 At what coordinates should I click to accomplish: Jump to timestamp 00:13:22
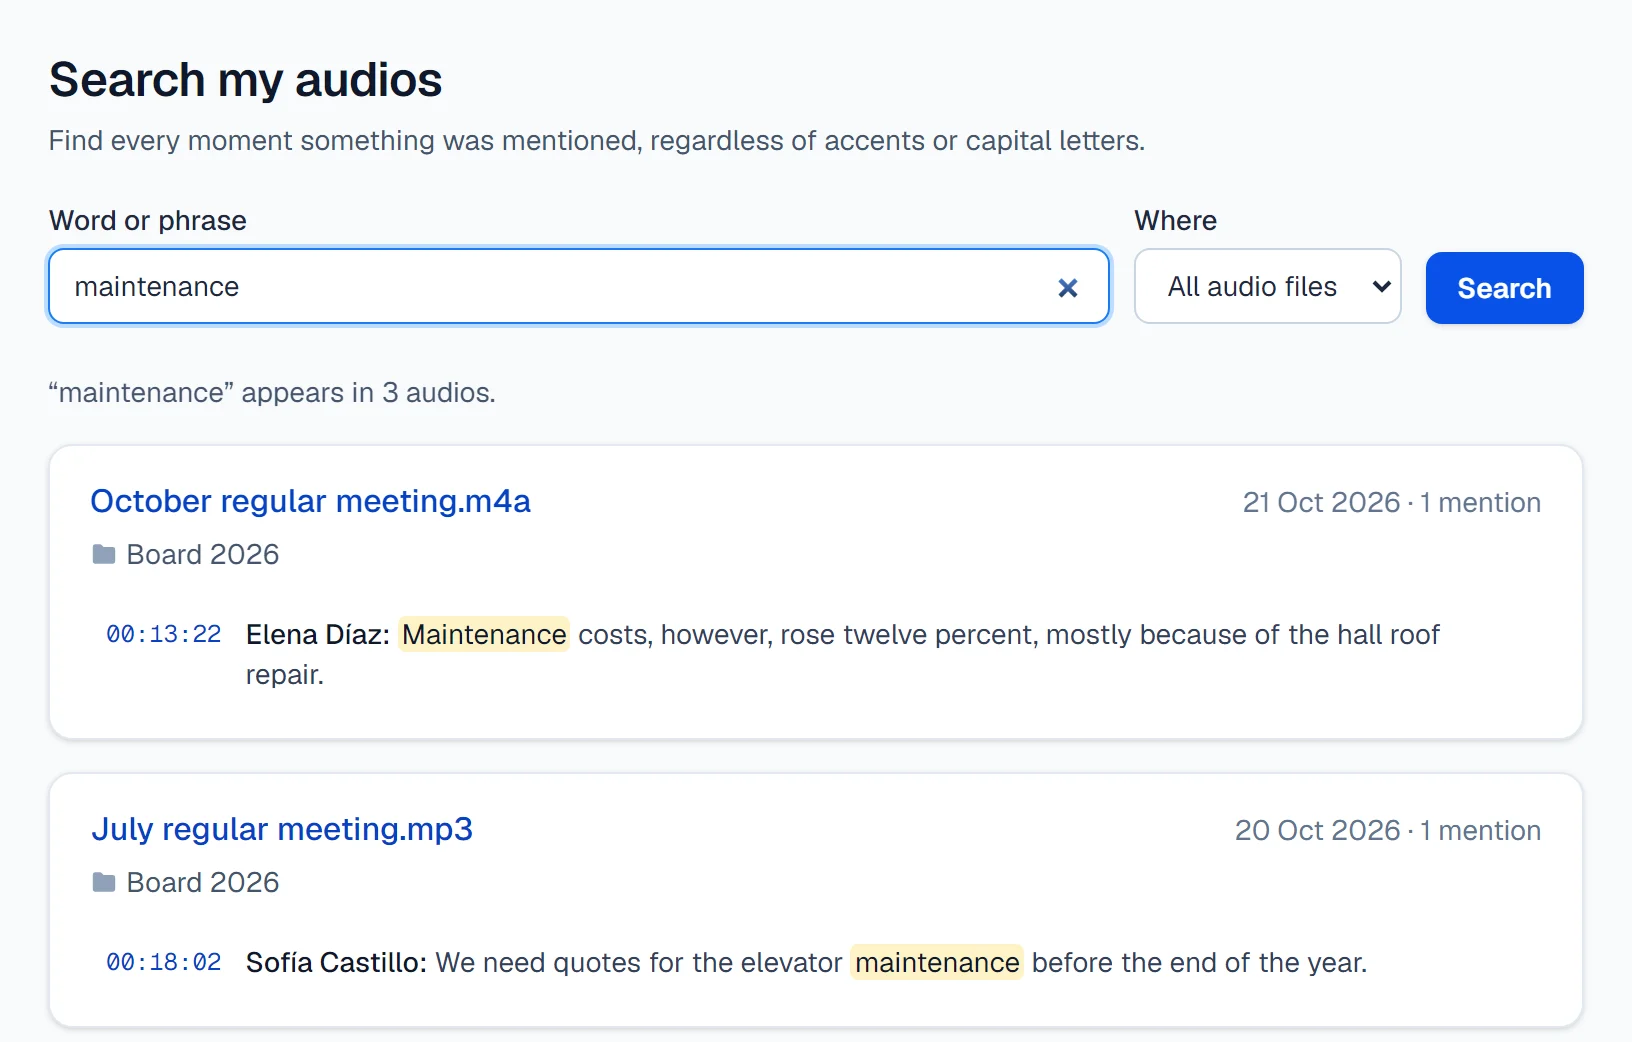click(x=164, y=634)
